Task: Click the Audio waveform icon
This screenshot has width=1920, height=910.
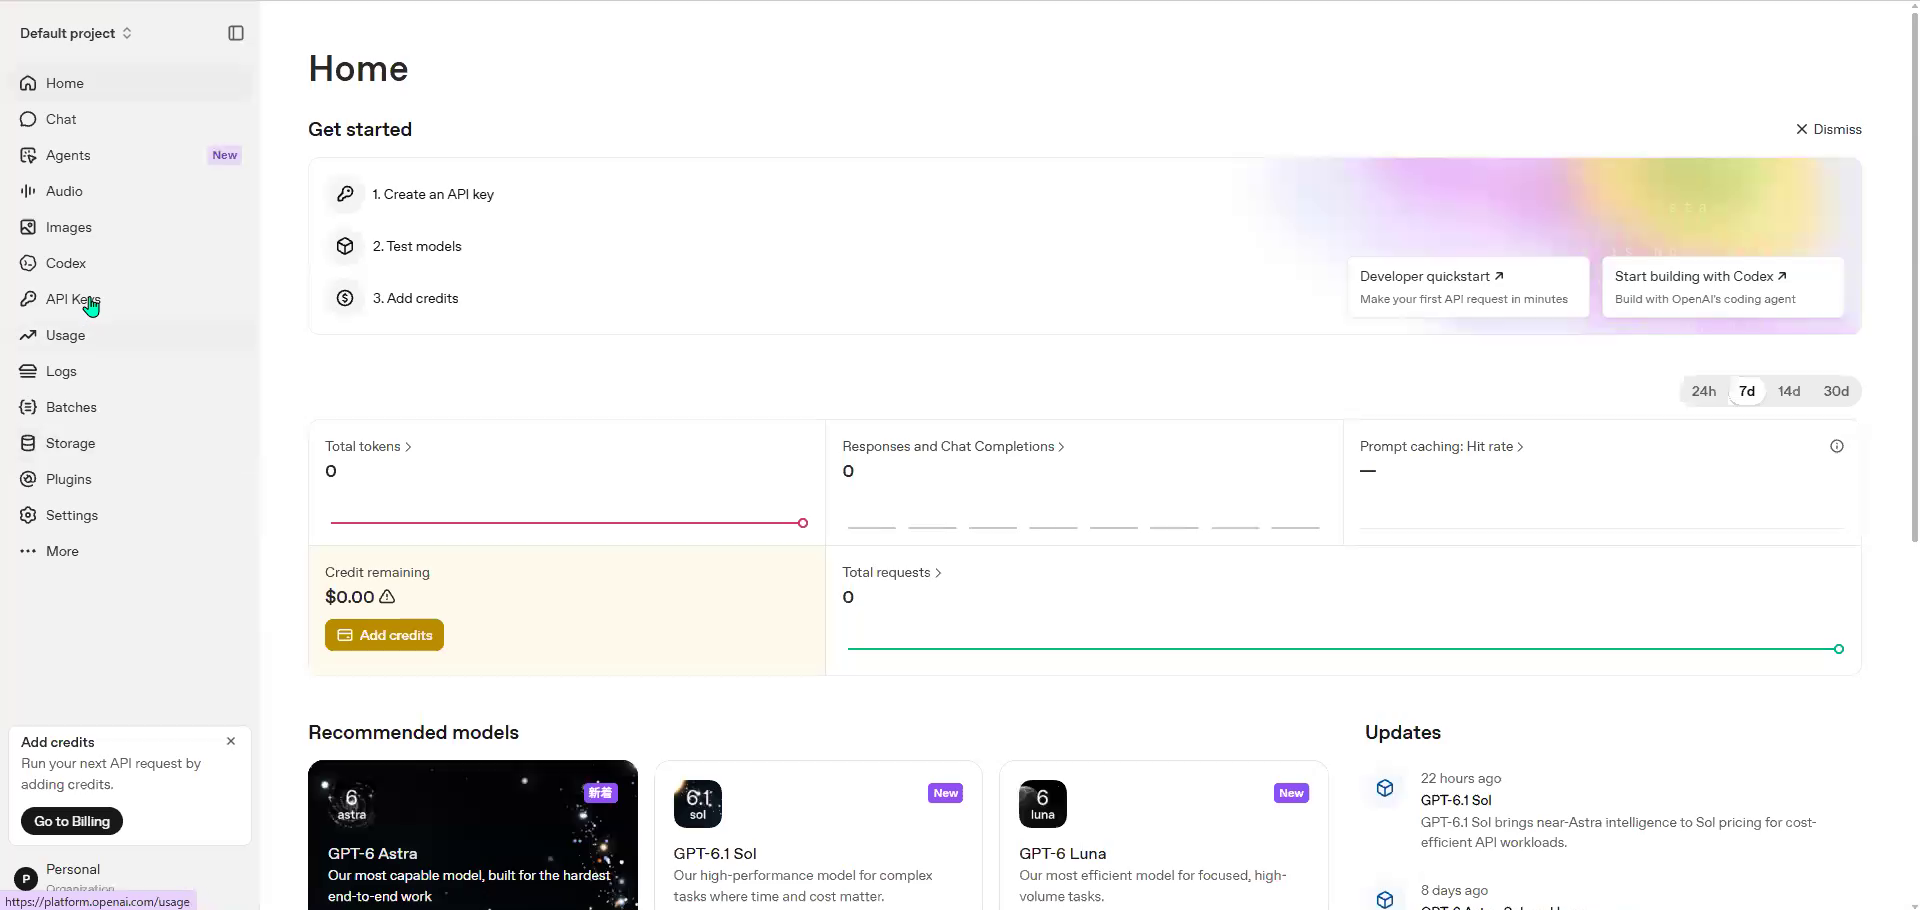Action: tap(28, 191)
